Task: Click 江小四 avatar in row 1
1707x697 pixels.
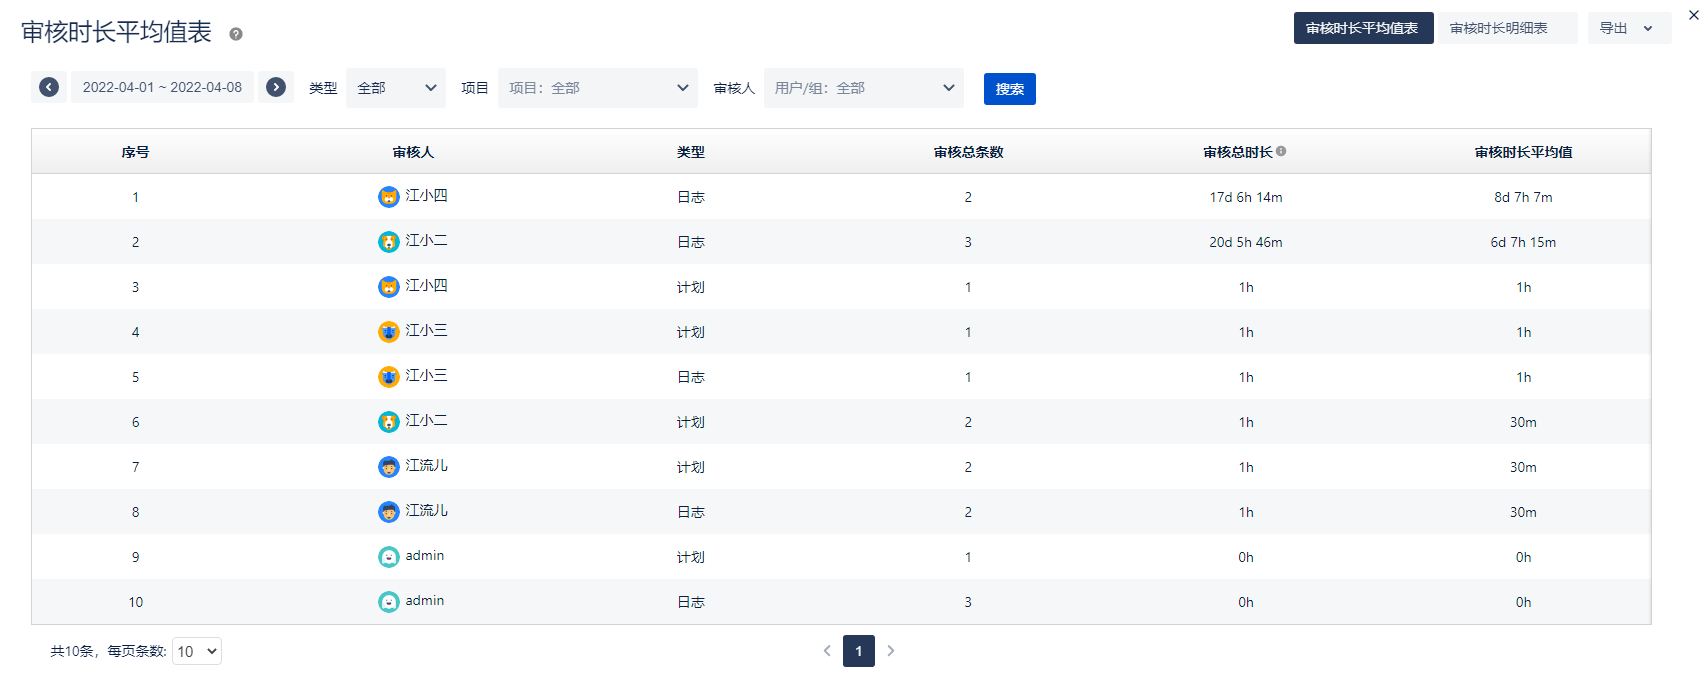Action: point(389,197)
